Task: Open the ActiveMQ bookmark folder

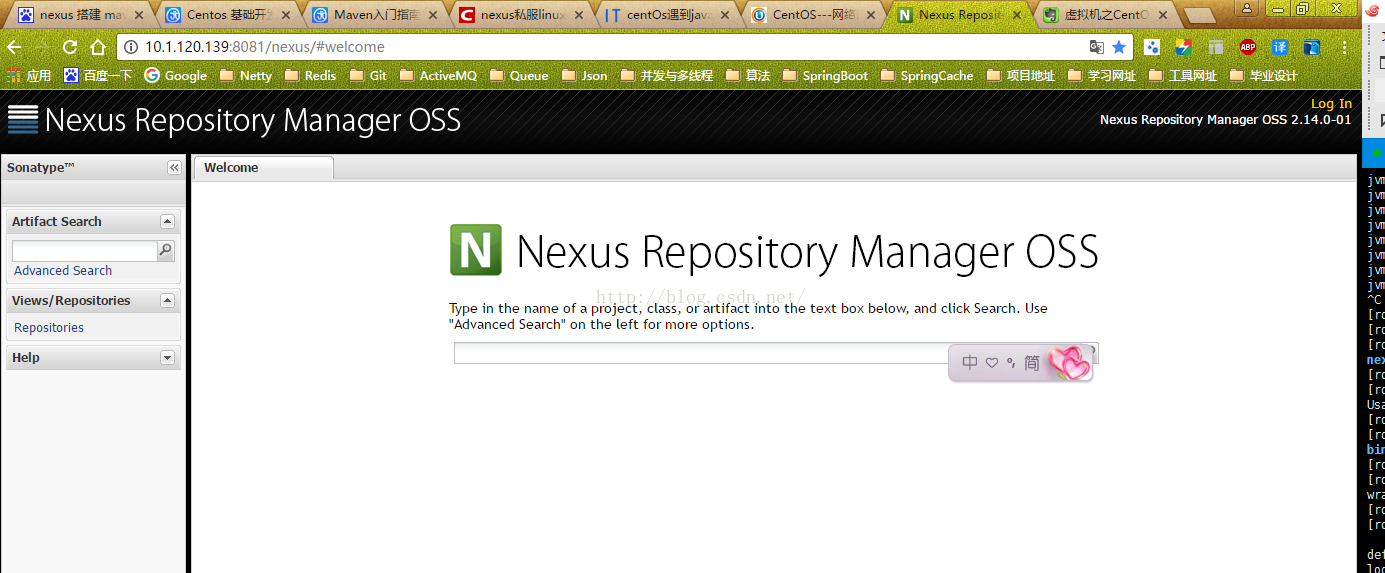Action: click(x=438, y=75)
